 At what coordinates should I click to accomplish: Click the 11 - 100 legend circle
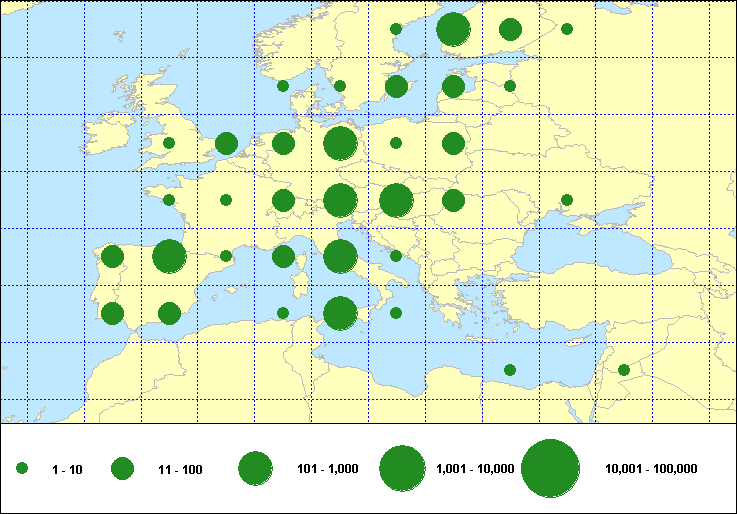click(122, 468)
